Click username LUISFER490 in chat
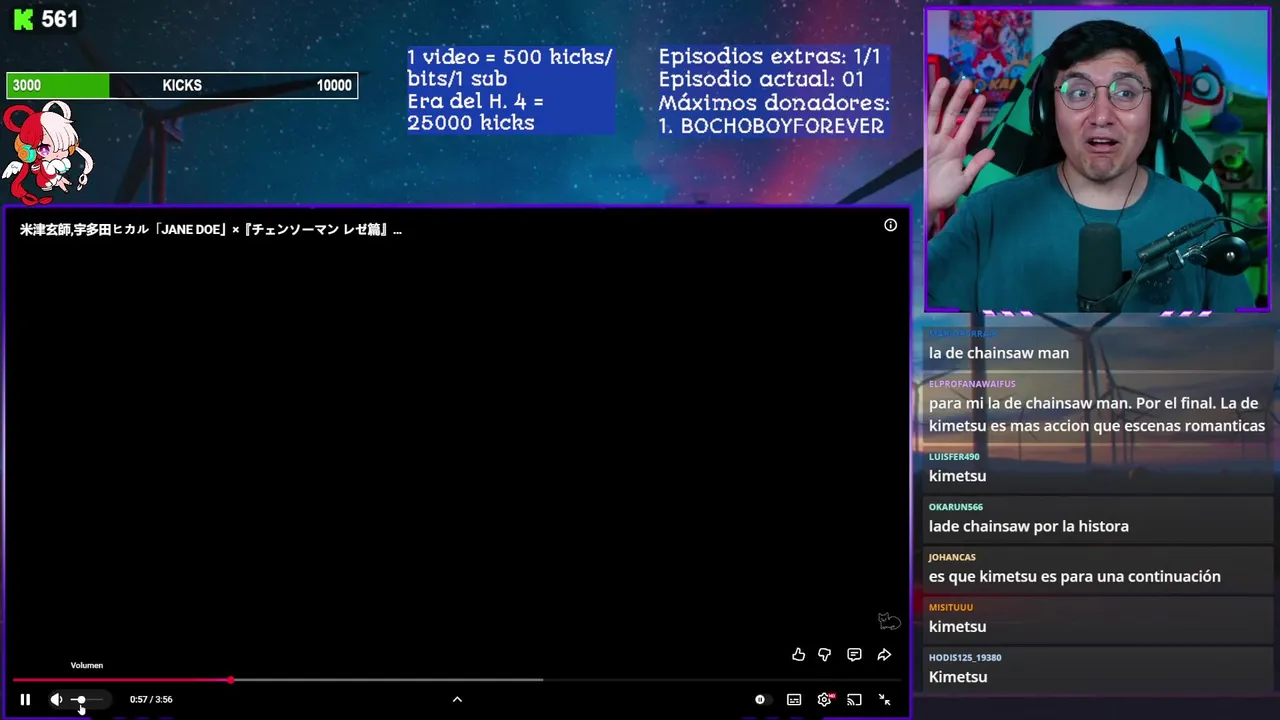The image size is (1280, 720). pyautogui.click(x=954, y=457)
